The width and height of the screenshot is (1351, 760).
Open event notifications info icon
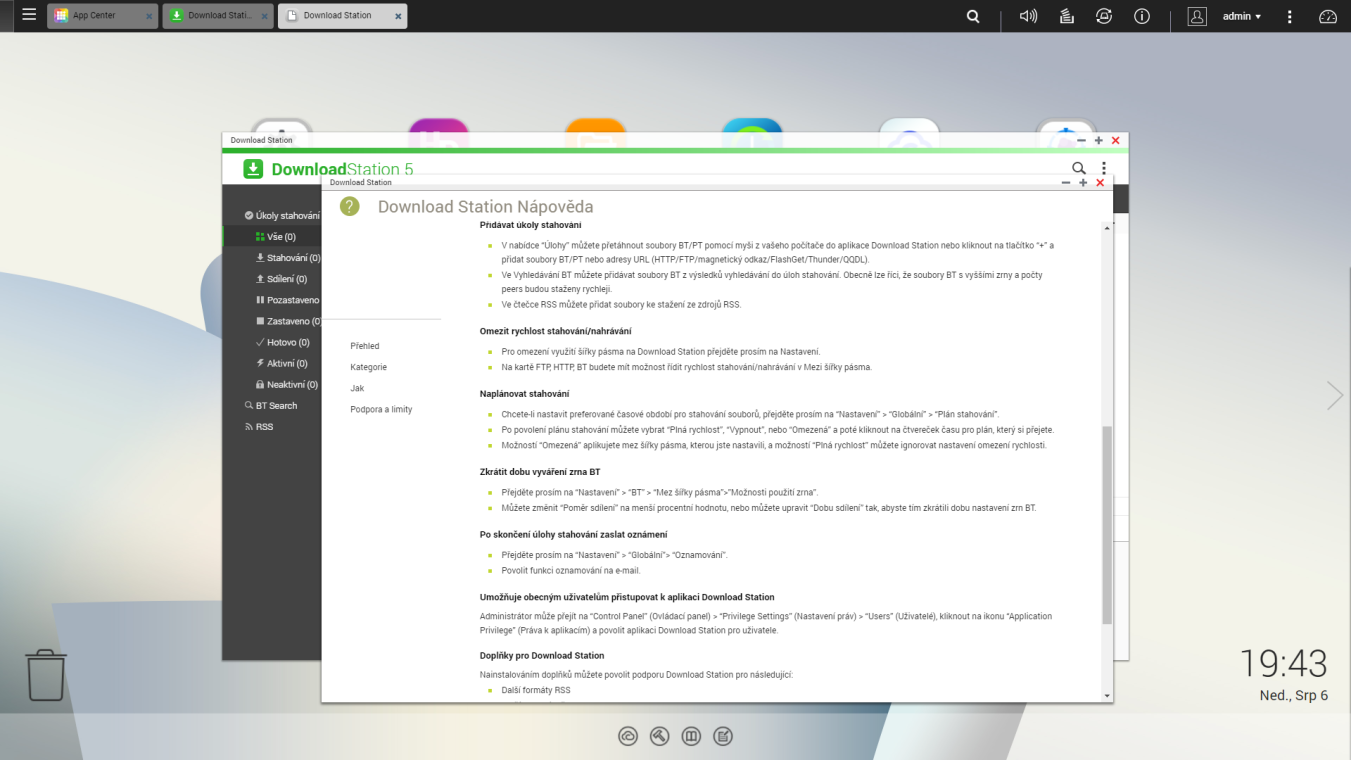coord(1142,16)
